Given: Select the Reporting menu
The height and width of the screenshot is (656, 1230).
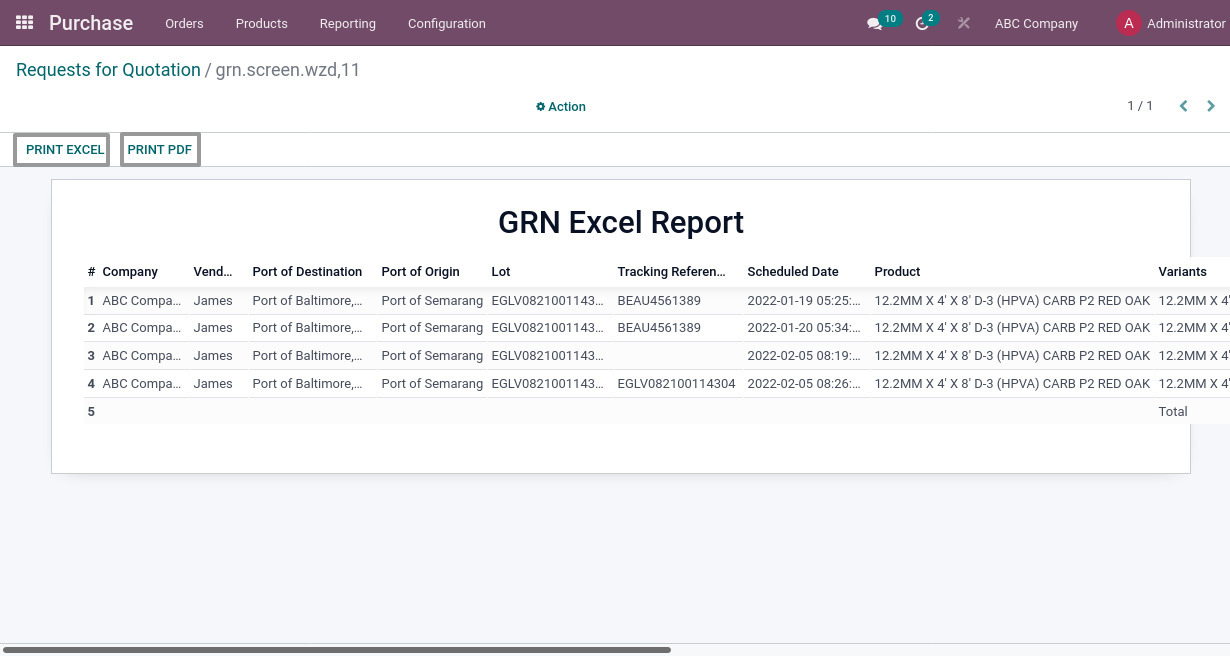Looking at the screenshot, I should point(347,23).
